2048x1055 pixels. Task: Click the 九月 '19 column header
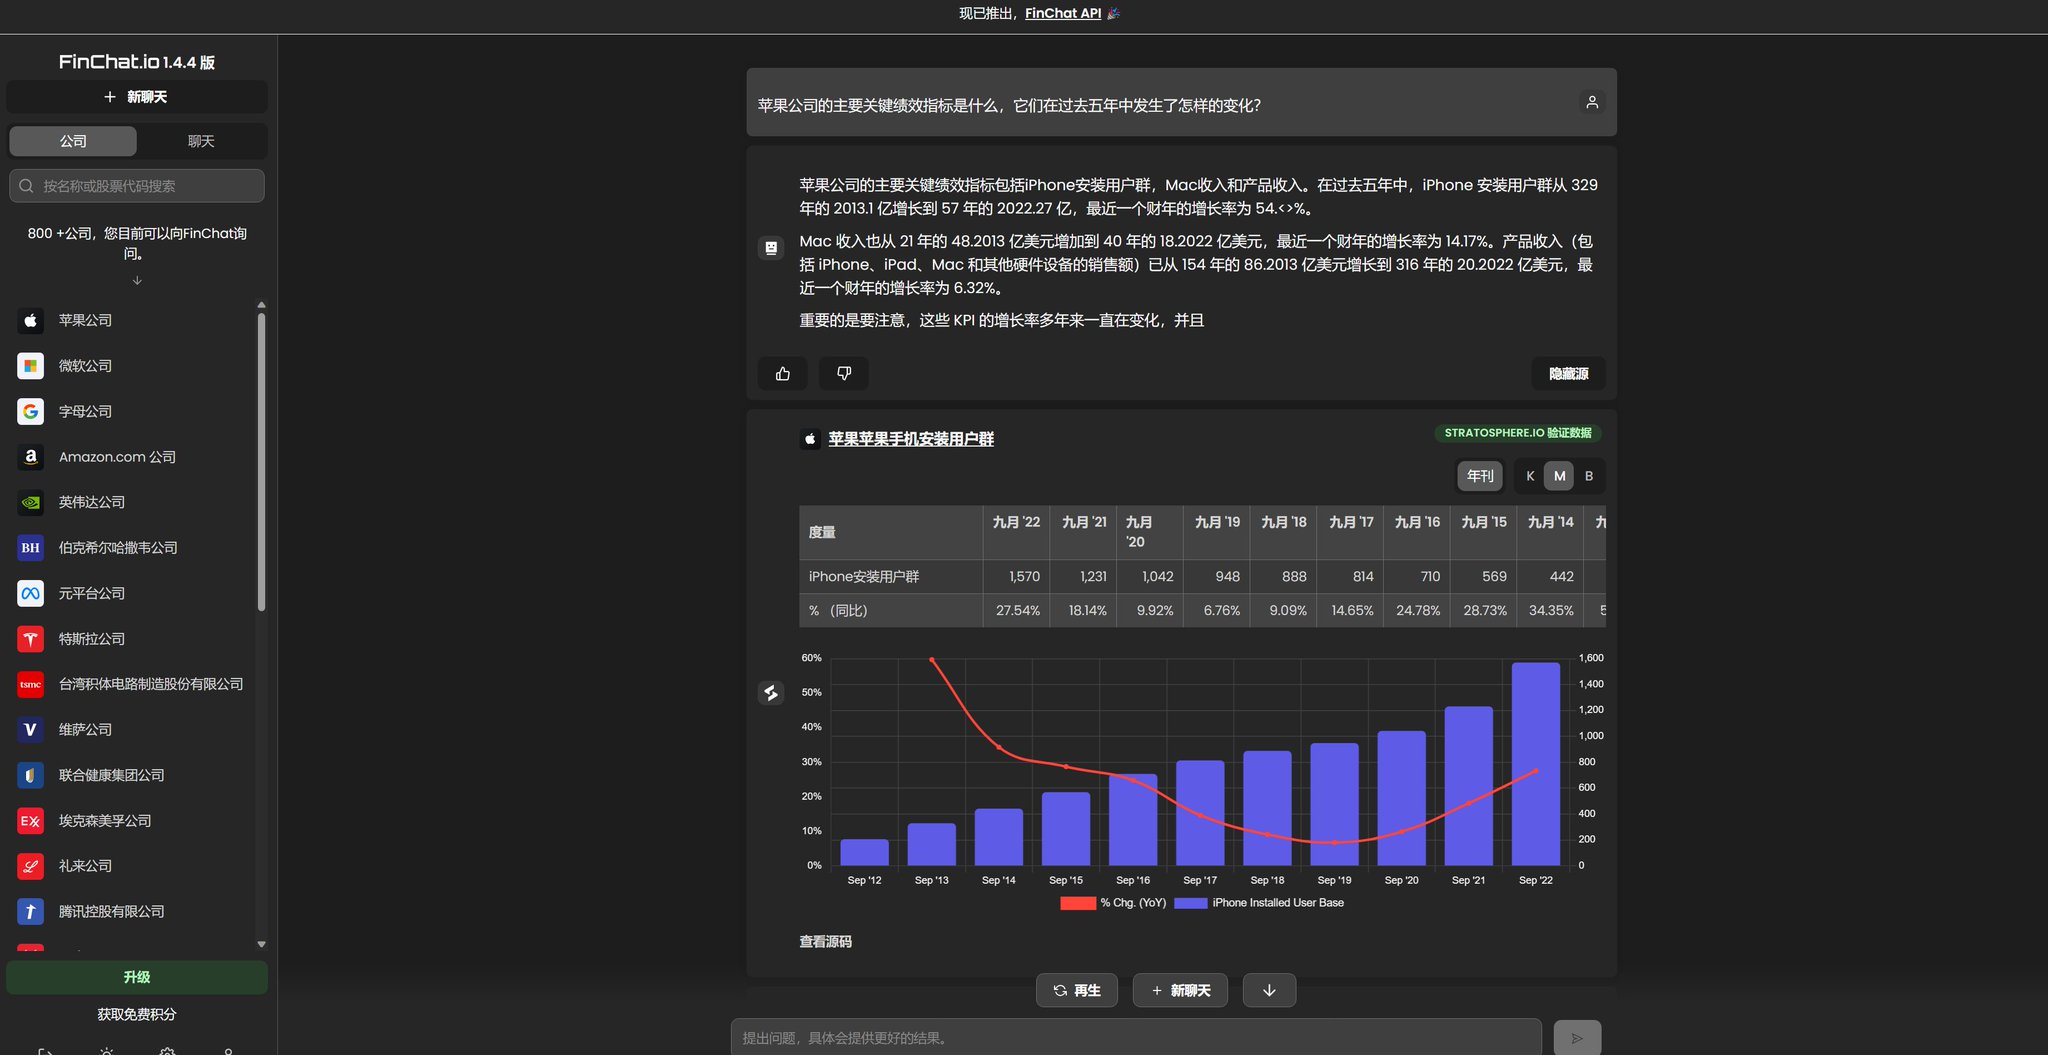click(x=1217, y=532)
